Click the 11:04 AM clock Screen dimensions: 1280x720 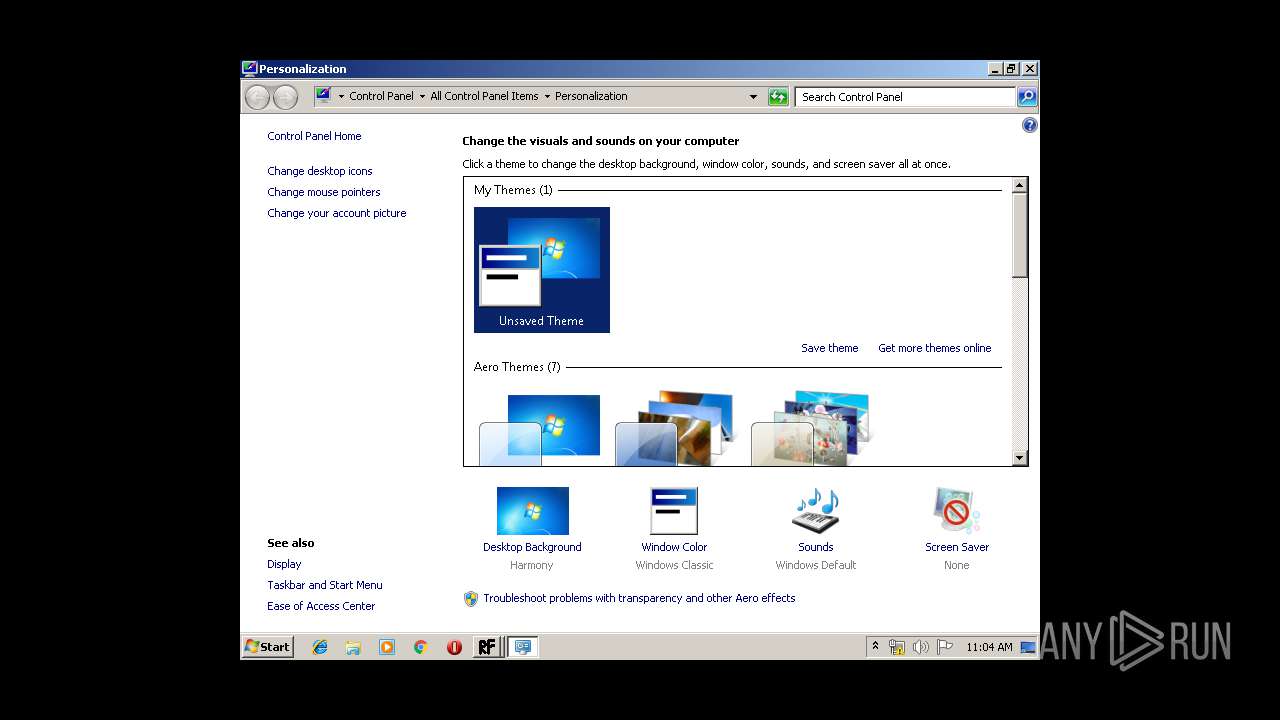tap(989, 647)
